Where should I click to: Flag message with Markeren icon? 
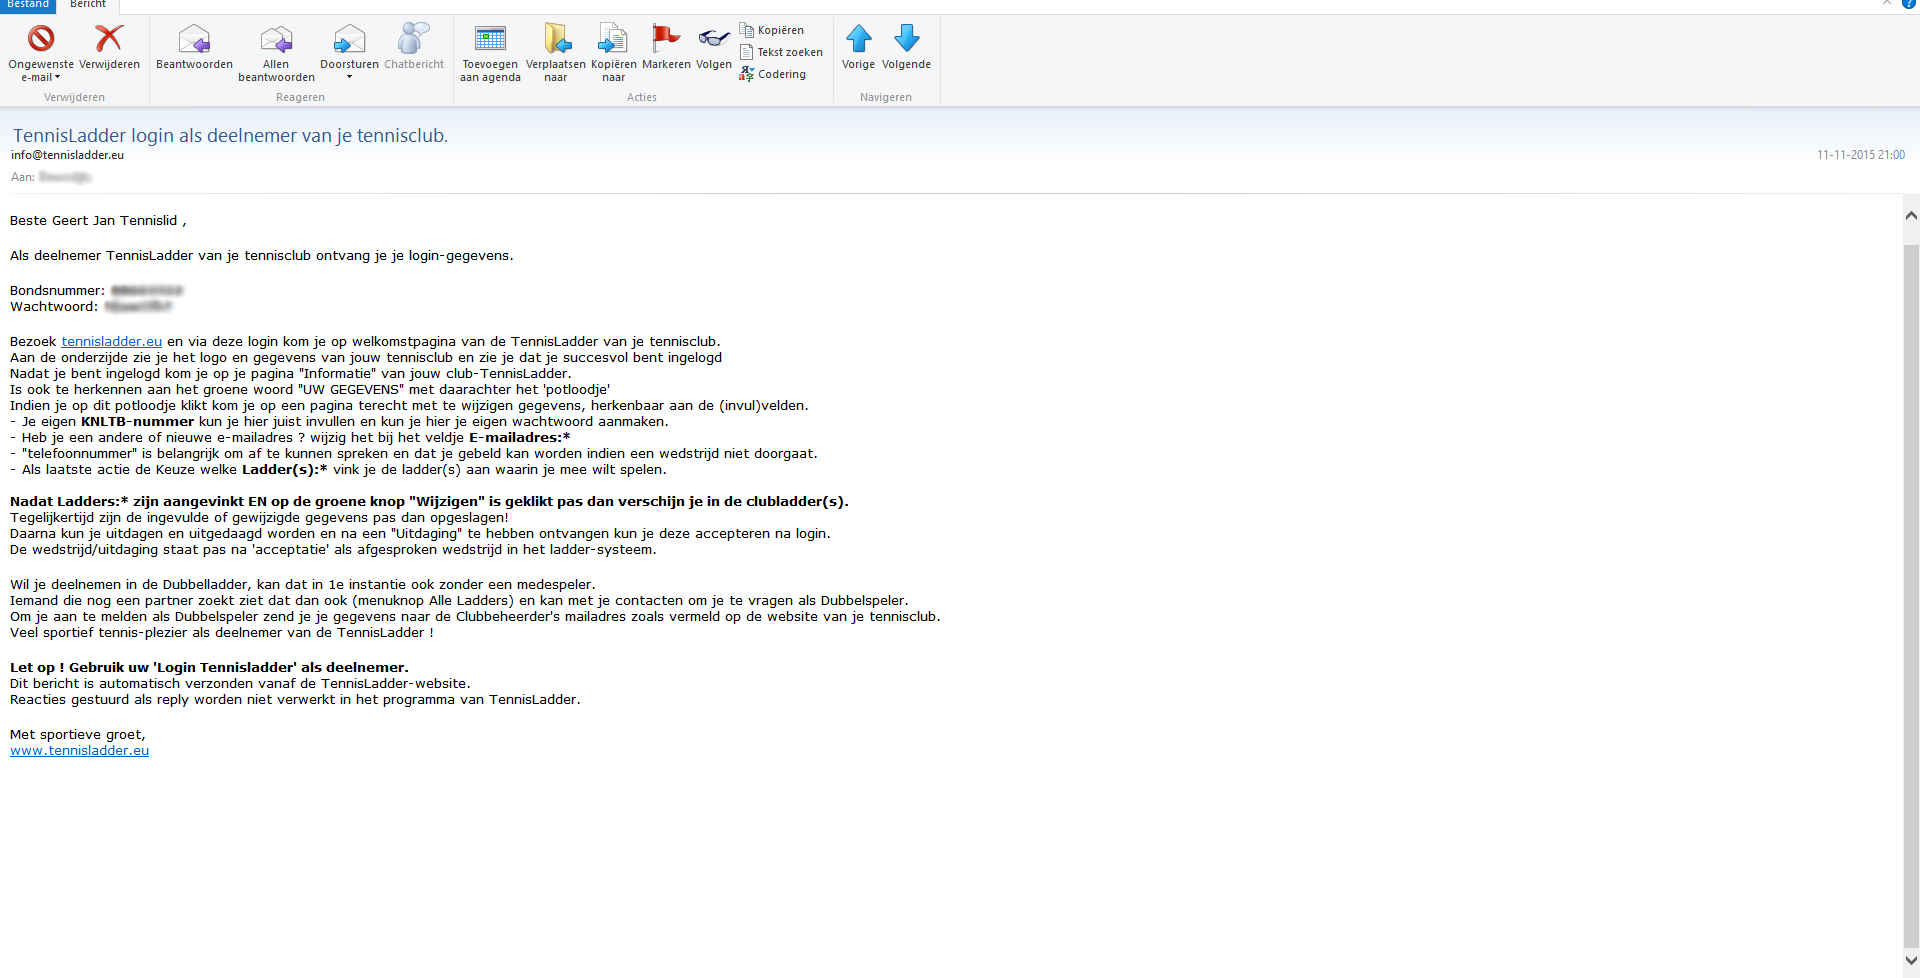pos(666,39)
